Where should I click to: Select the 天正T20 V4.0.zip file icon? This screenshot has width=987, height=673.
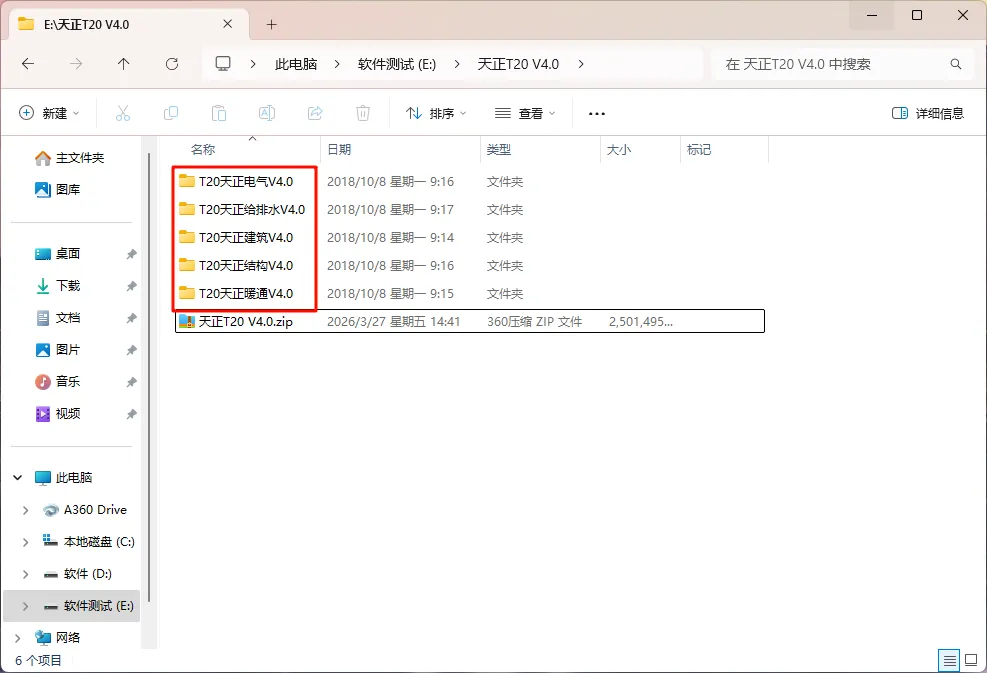pyautogui.click(x=187, y=321)
